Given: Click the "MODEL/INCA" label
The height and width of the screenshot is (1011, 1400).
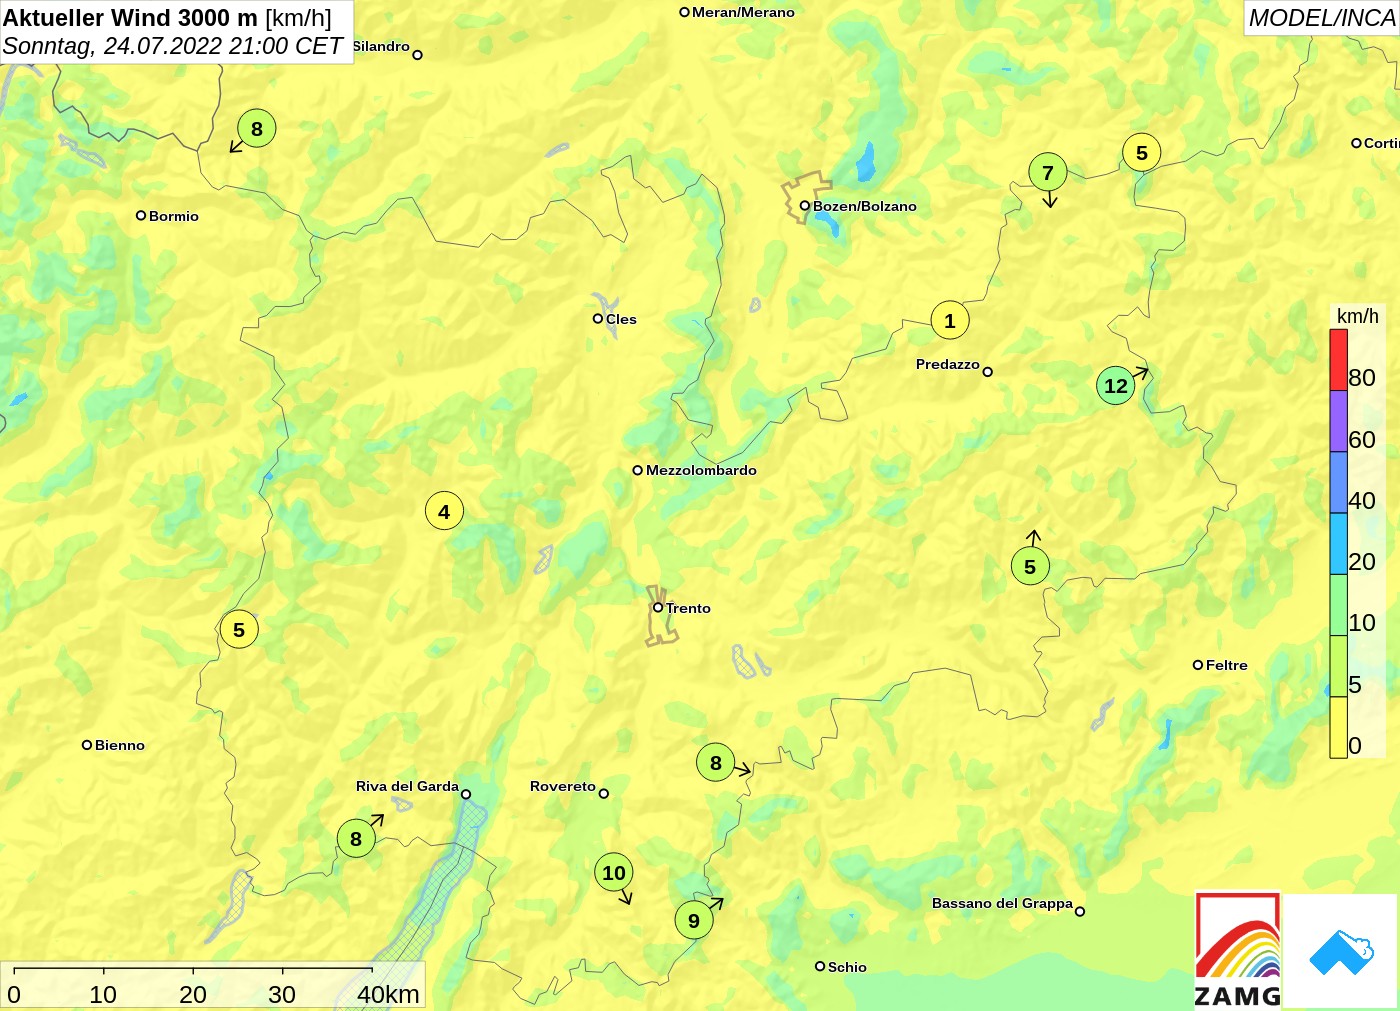Looking at the screenshot, I should tap(1322, 18).
